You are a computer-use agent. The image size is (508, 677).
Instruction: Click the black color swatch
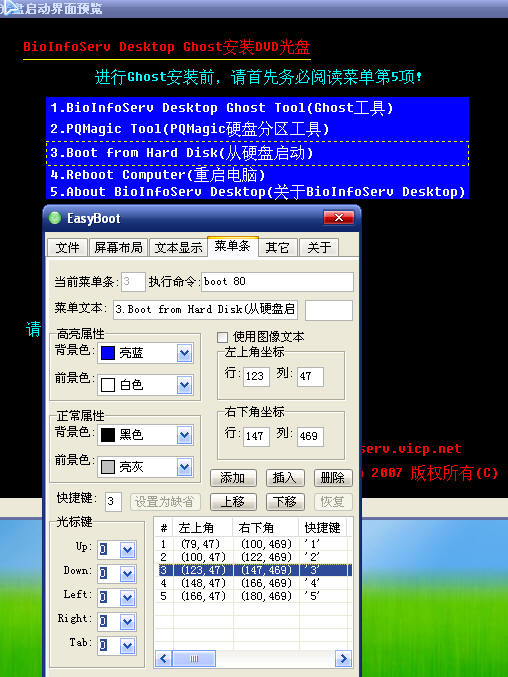point(107,435)
